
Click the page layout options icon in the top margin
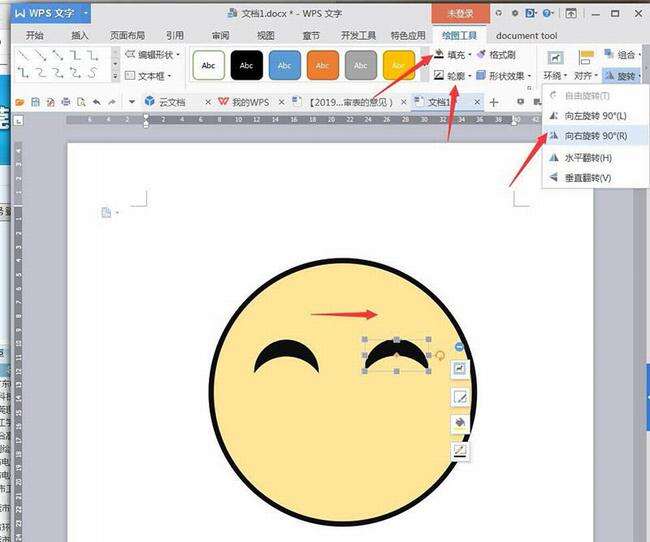tap(107, 213)
